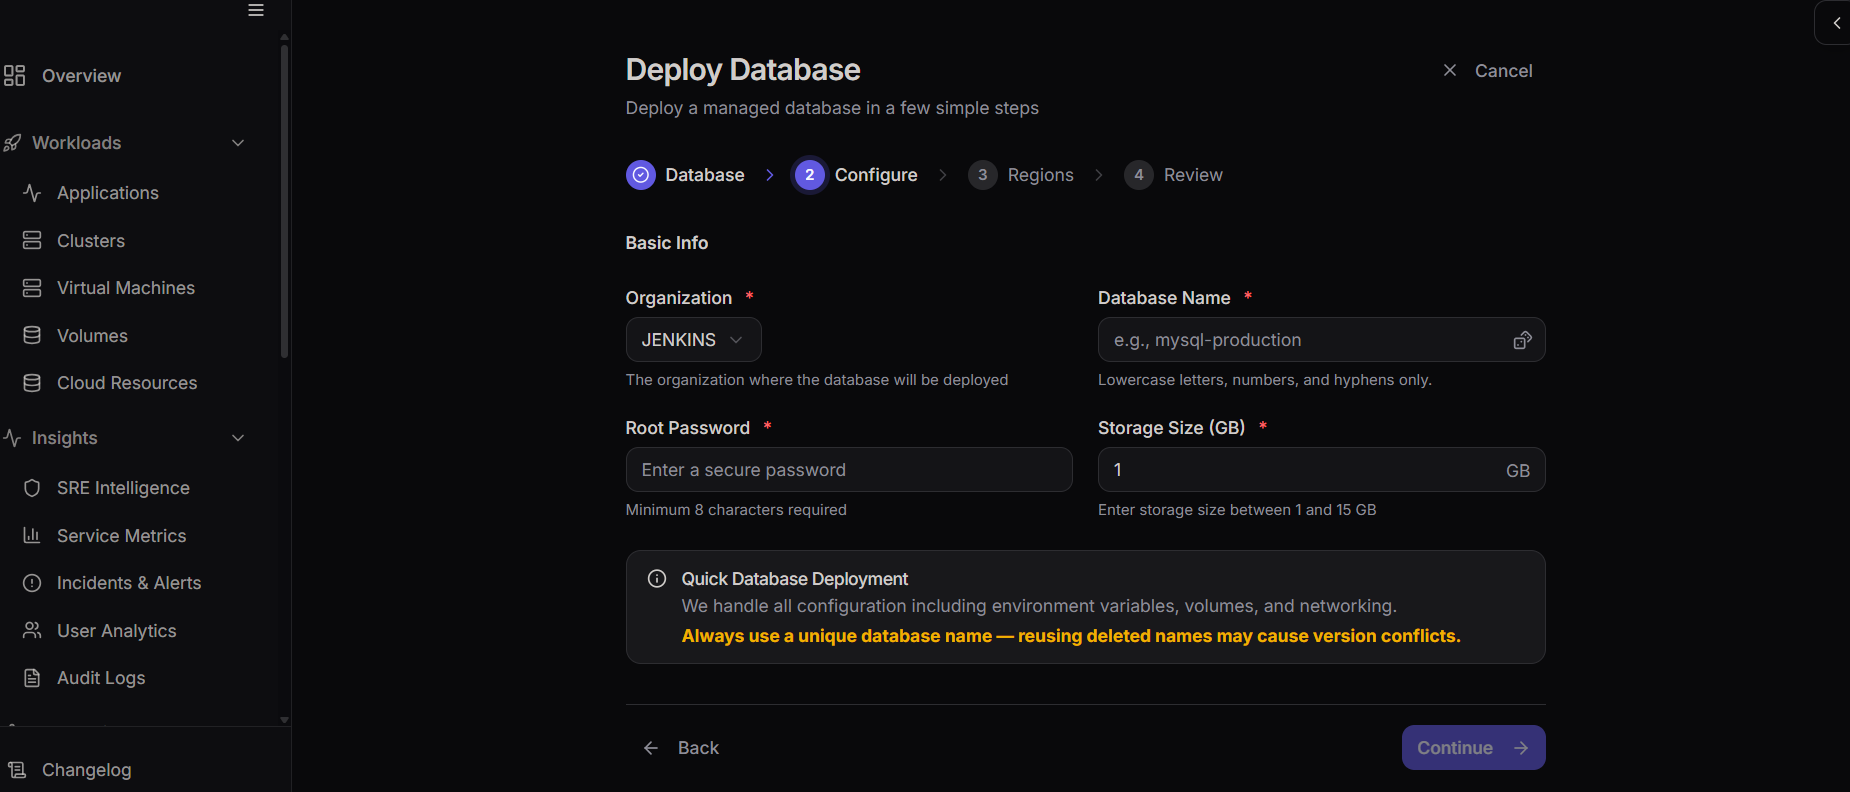The height and width of the screenshot is (792, 1850).
Task: Click the Audit Logs document icon
Action: (x=32, y=678)
